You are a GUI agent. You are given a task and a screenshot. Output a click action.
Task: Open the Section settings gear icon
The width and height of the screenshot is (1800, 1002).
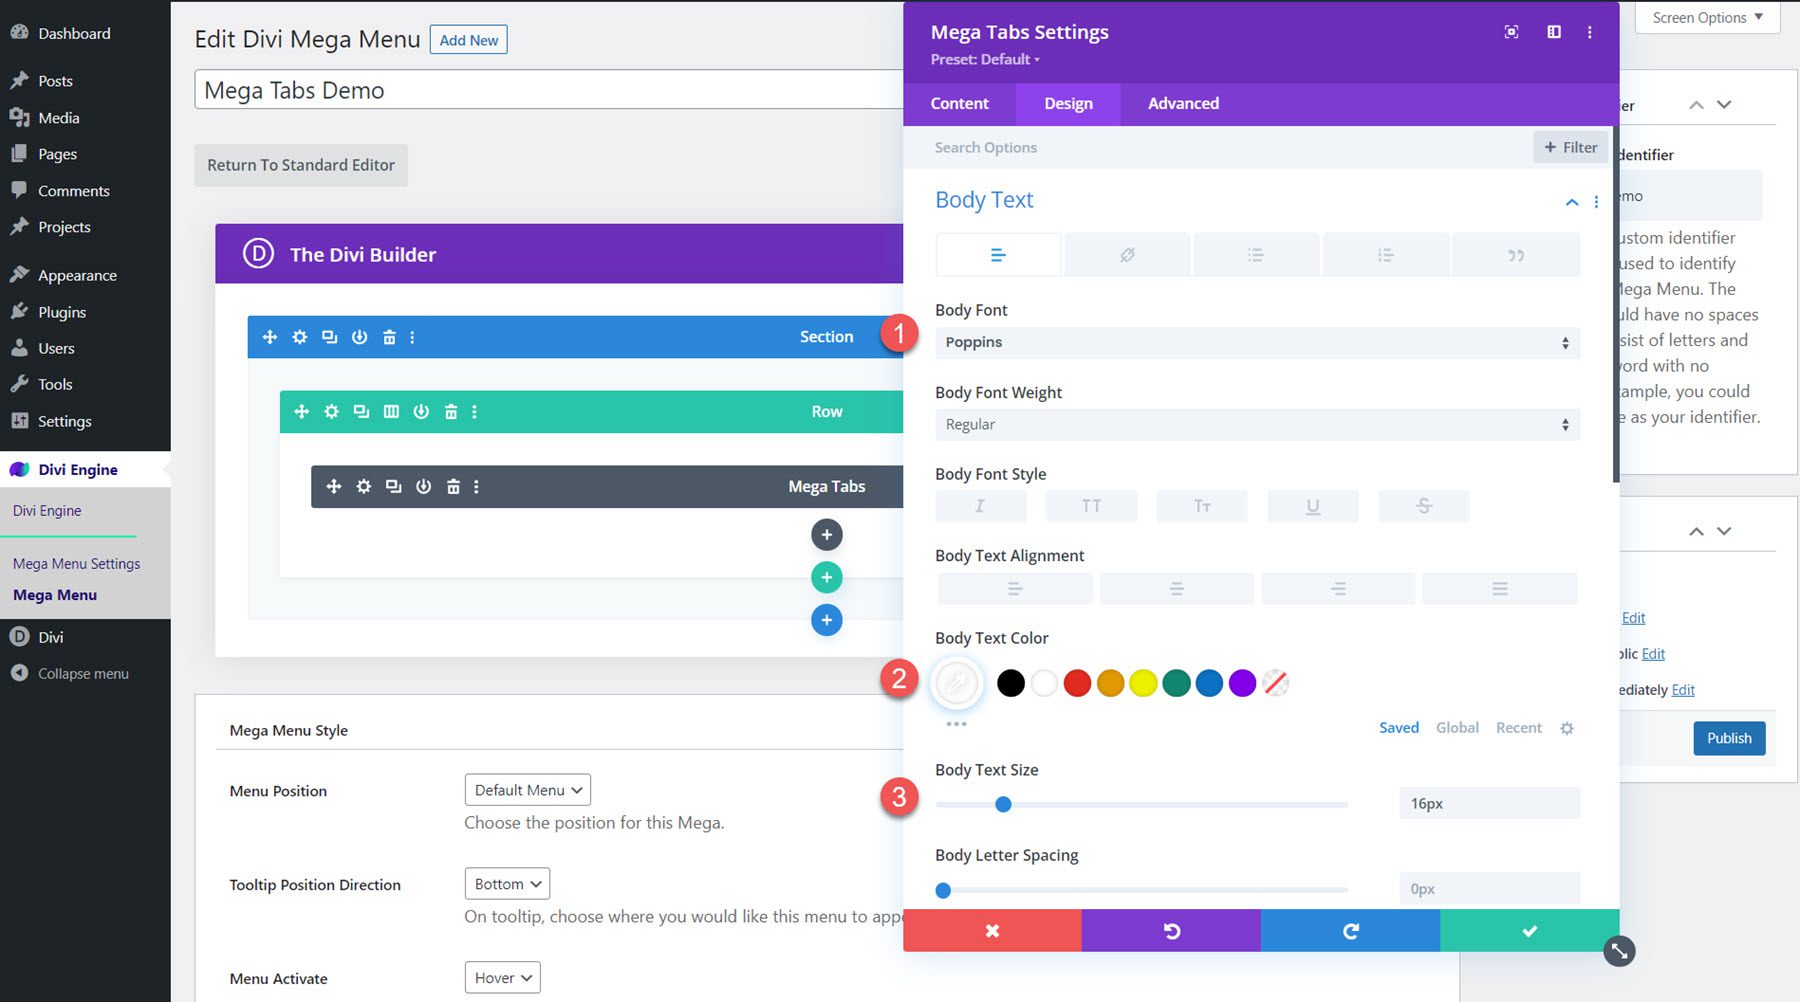coord(300,337)
